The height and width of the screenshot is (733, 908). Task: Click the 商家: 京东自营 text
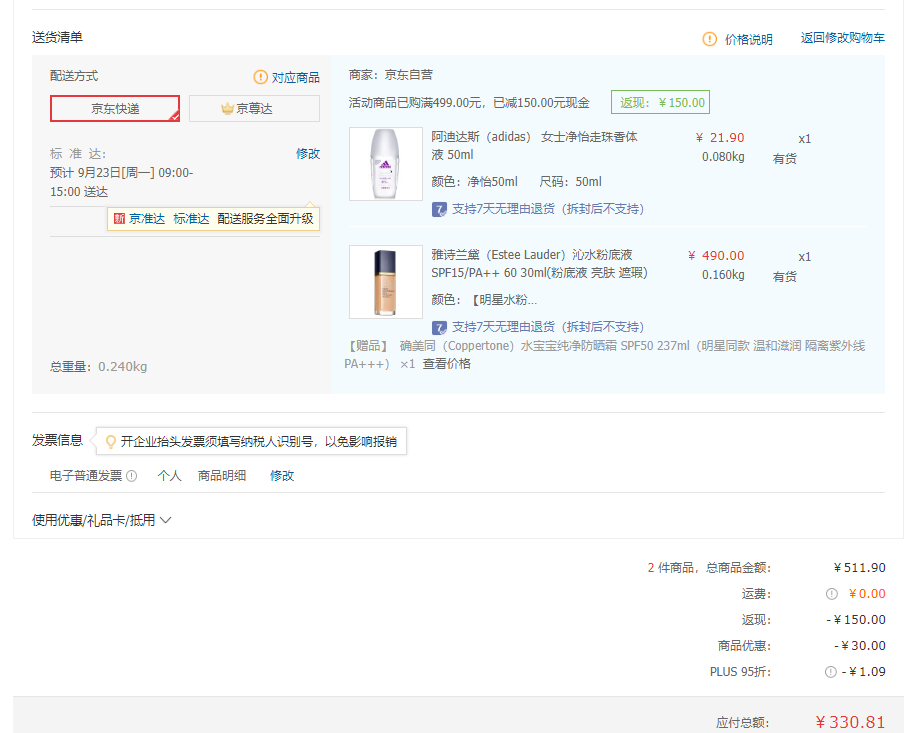coord(391,75)
